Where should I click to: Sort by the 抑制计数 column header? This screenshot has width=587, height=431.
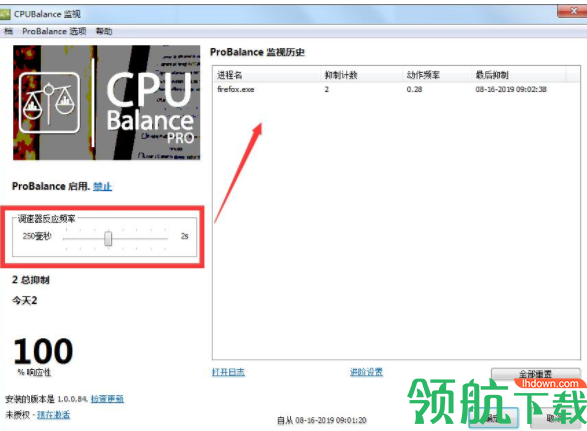click(x=362, y=75)
